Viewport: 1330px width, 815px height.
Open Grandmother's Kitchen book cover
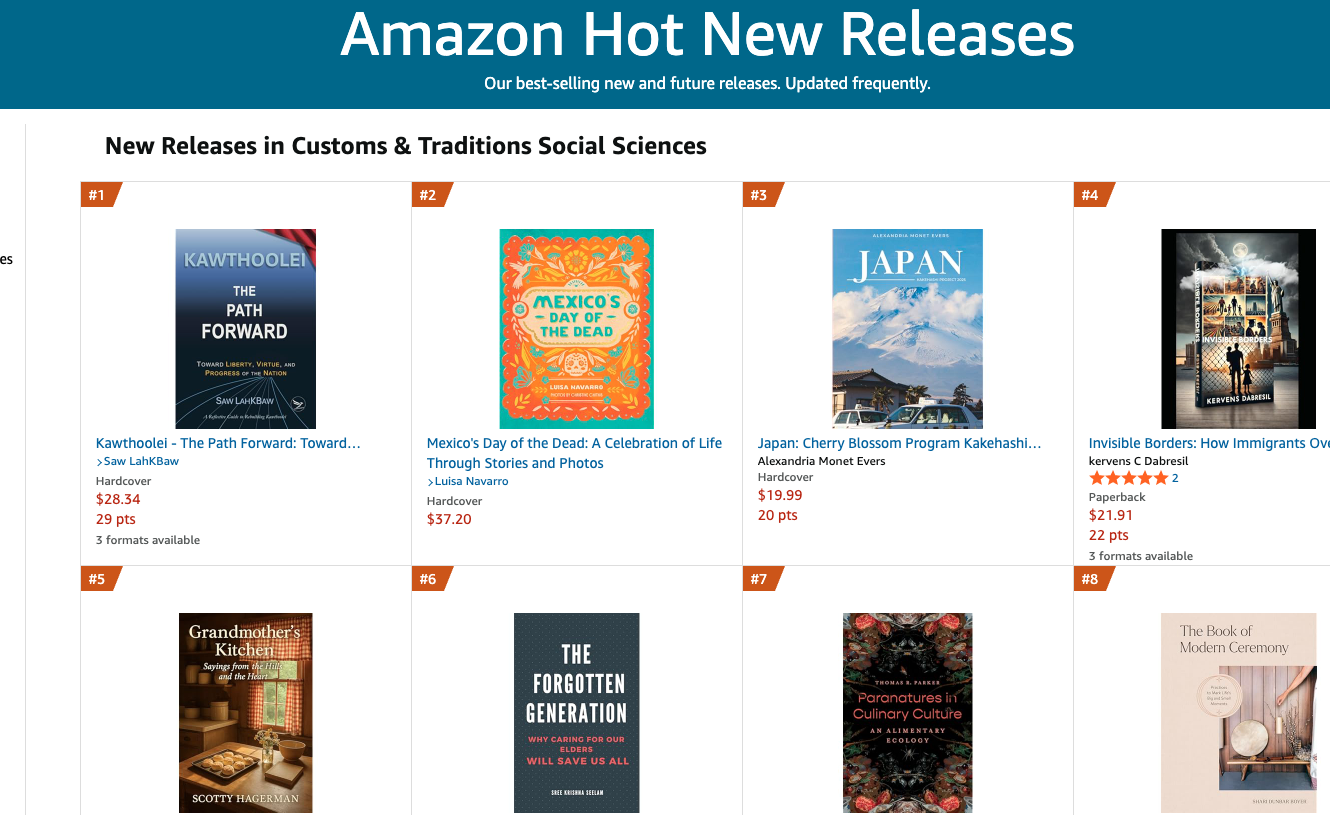pos(246,713)
